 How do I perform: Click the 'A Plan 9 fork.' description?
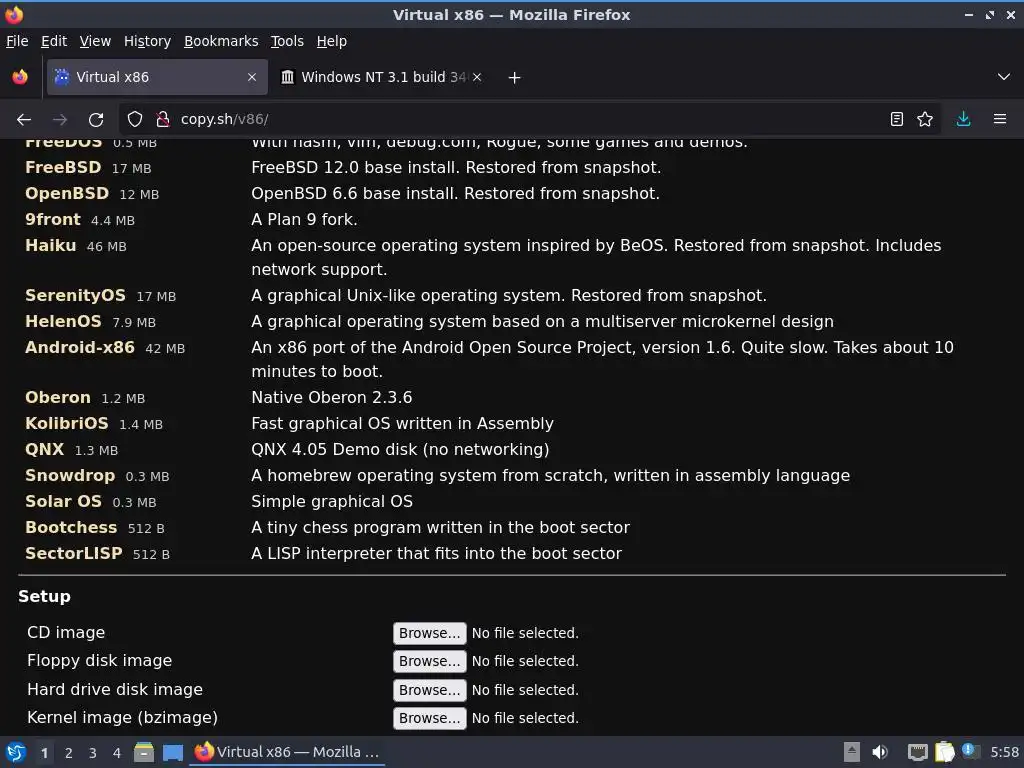(304, 219)
